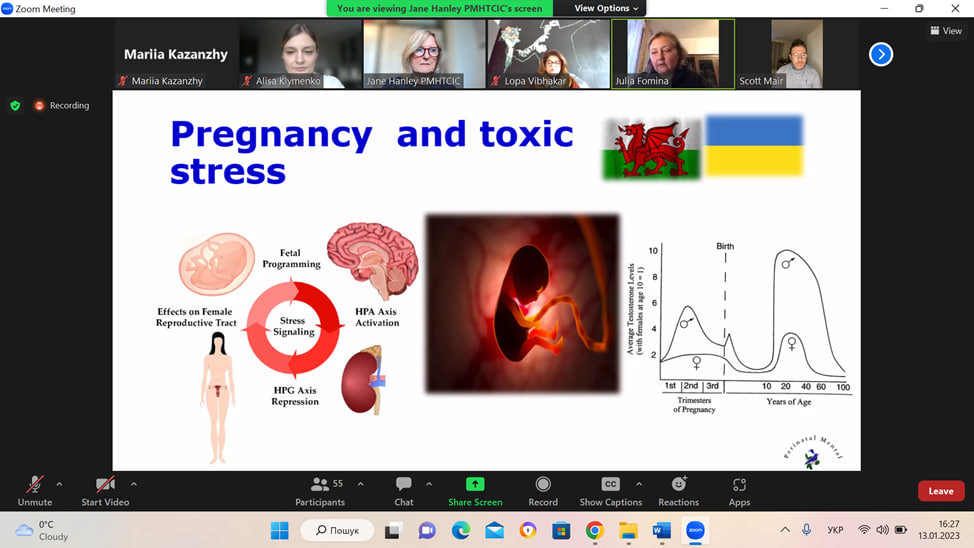Click the red Leave button

pos(941,491)
